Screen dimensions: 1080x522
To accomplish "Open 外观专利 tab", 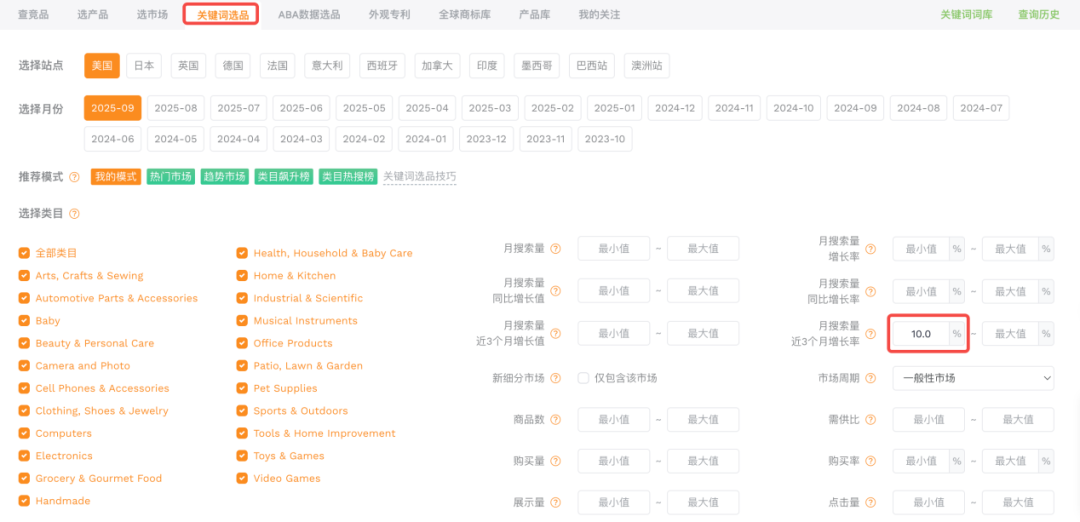I will (x=389, y=14).
